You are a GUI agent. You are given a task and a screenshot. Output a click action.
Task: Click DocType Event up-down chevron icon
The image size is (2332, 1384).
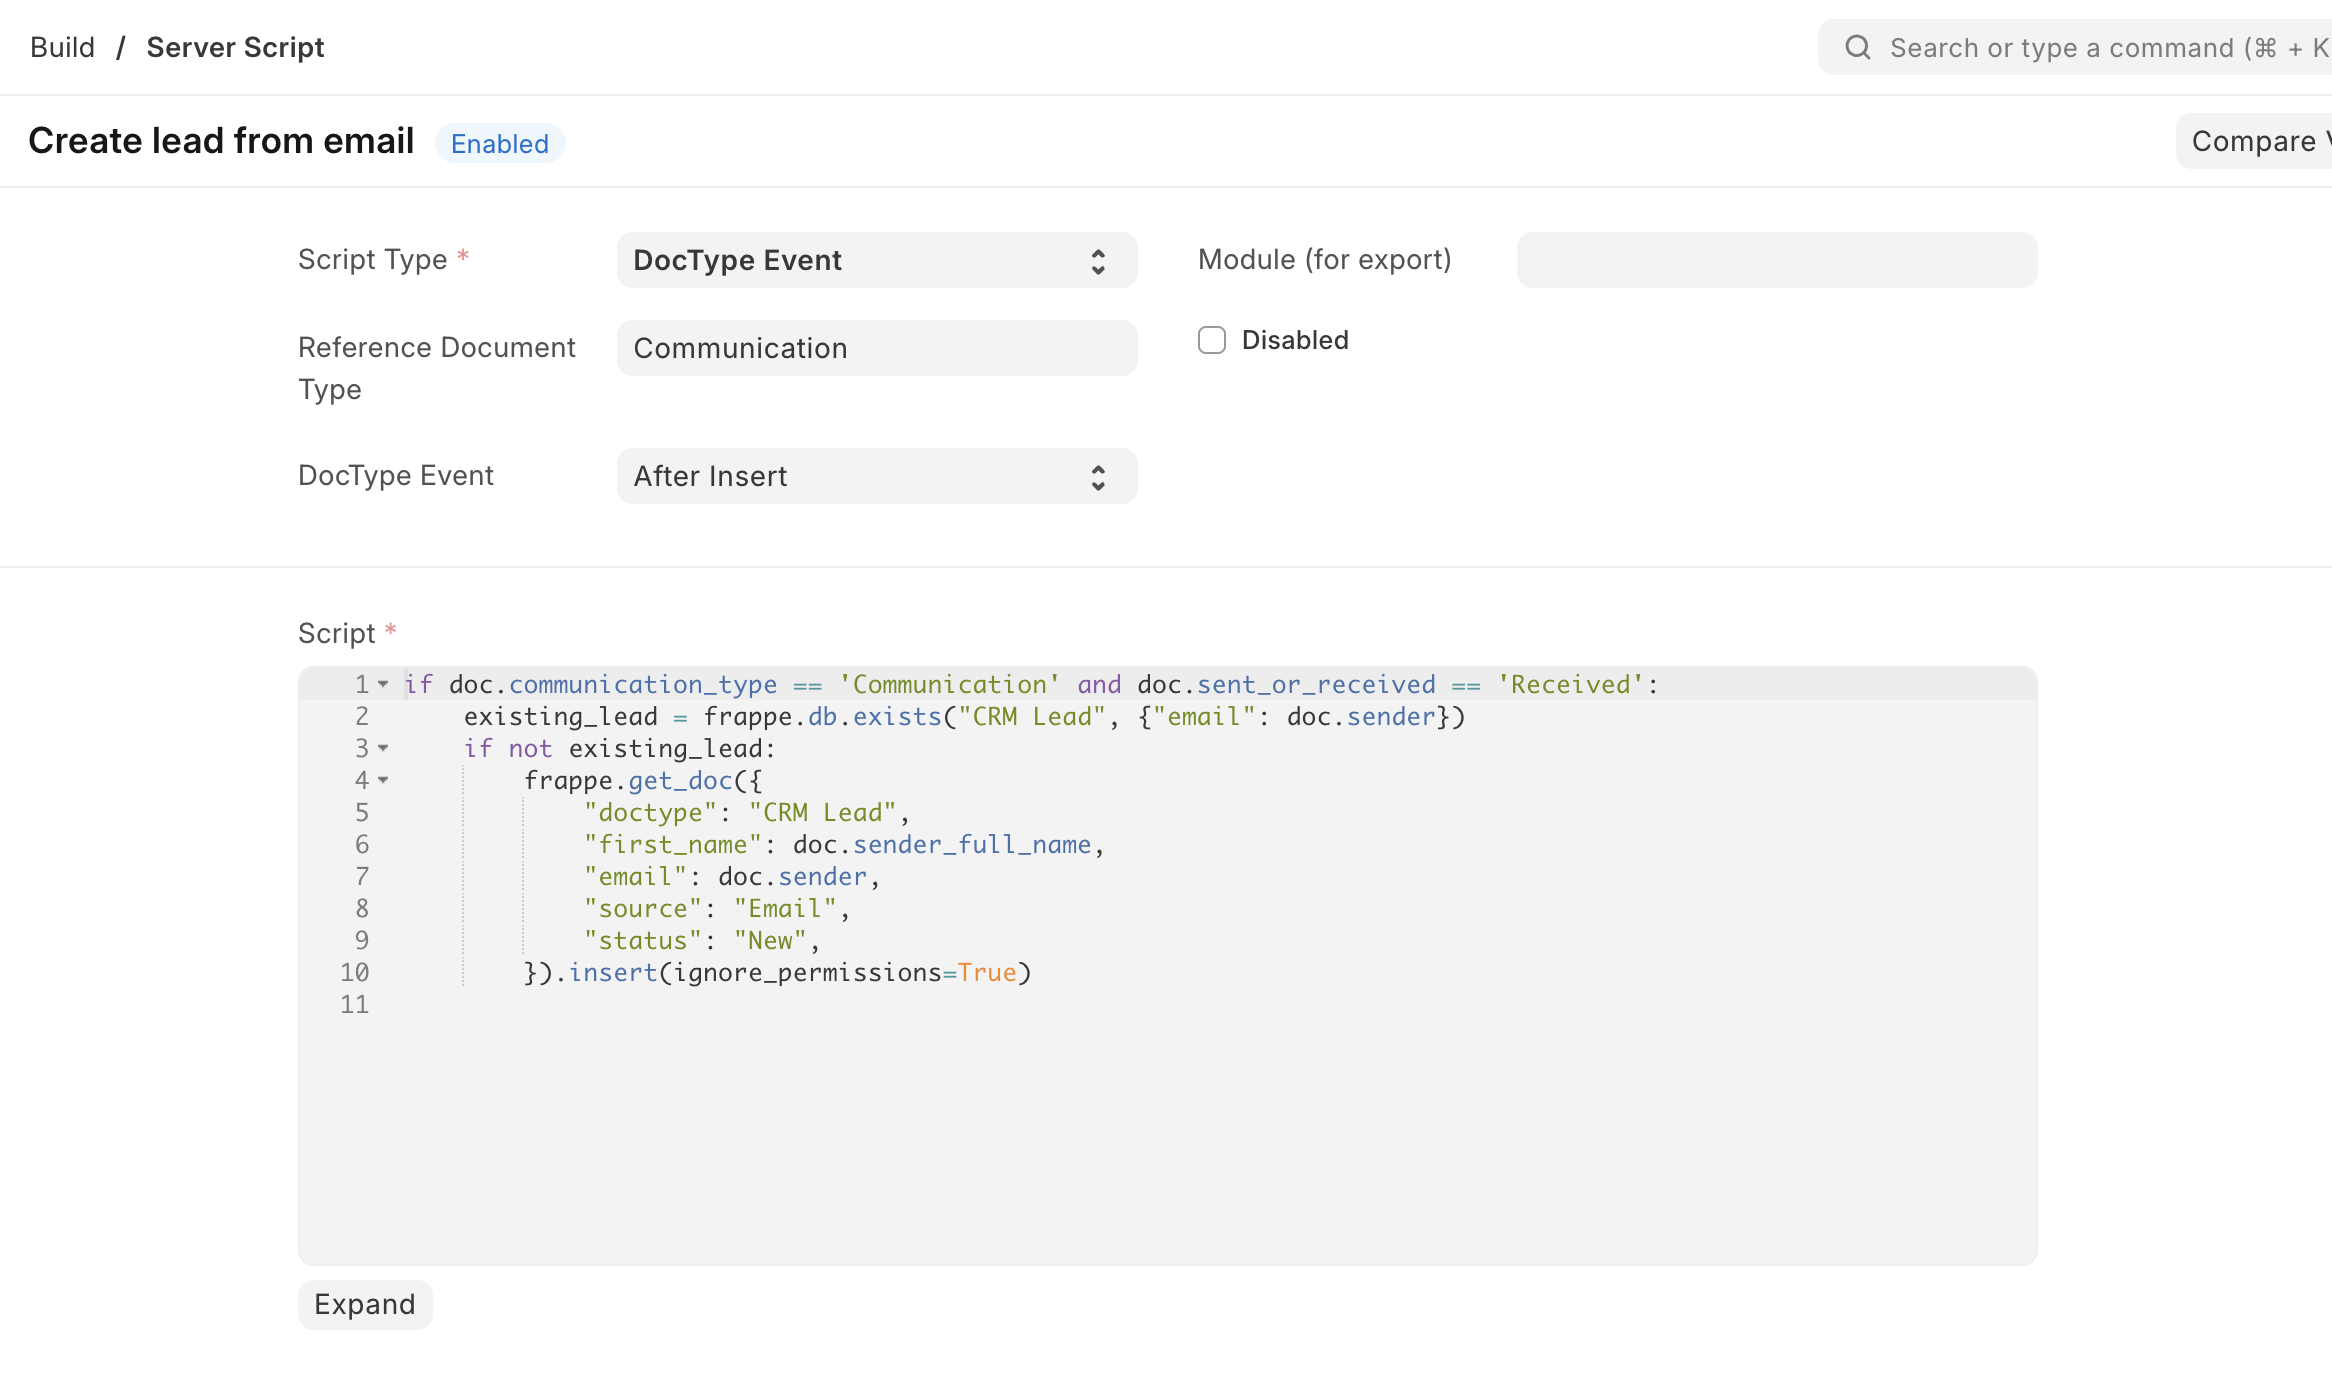pyautogui.click(x=1098, y=477)
